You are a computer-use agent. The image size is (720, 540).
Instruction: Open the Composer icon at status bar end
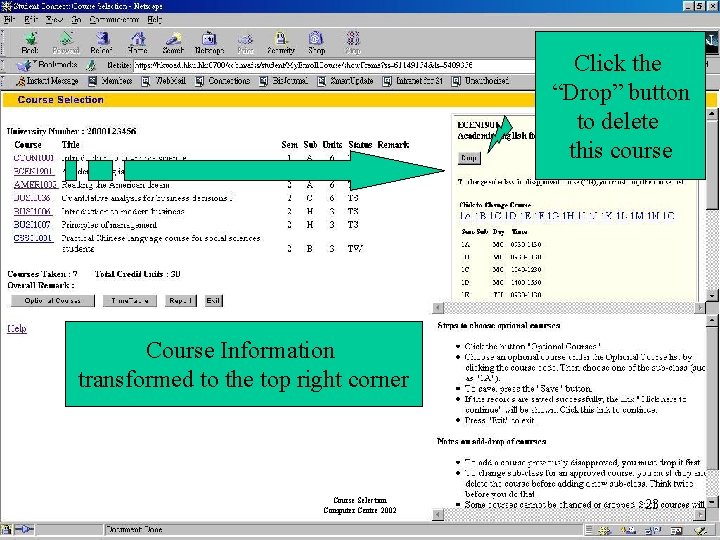point(701,530)
